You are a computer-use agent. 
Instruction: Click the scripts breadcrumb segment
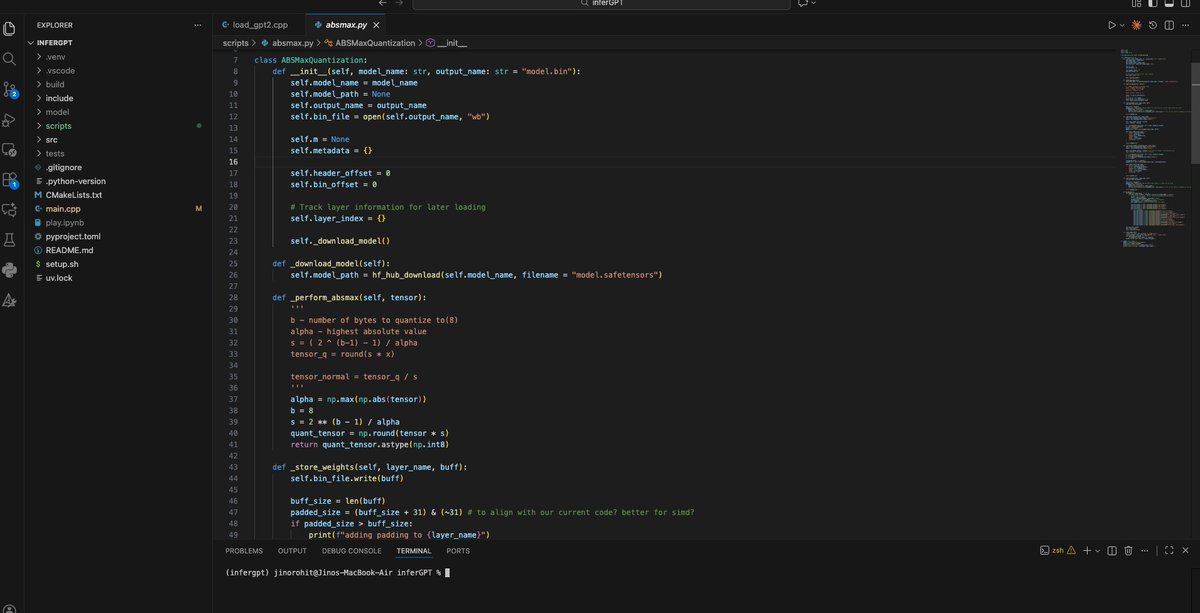click(236, 43)
